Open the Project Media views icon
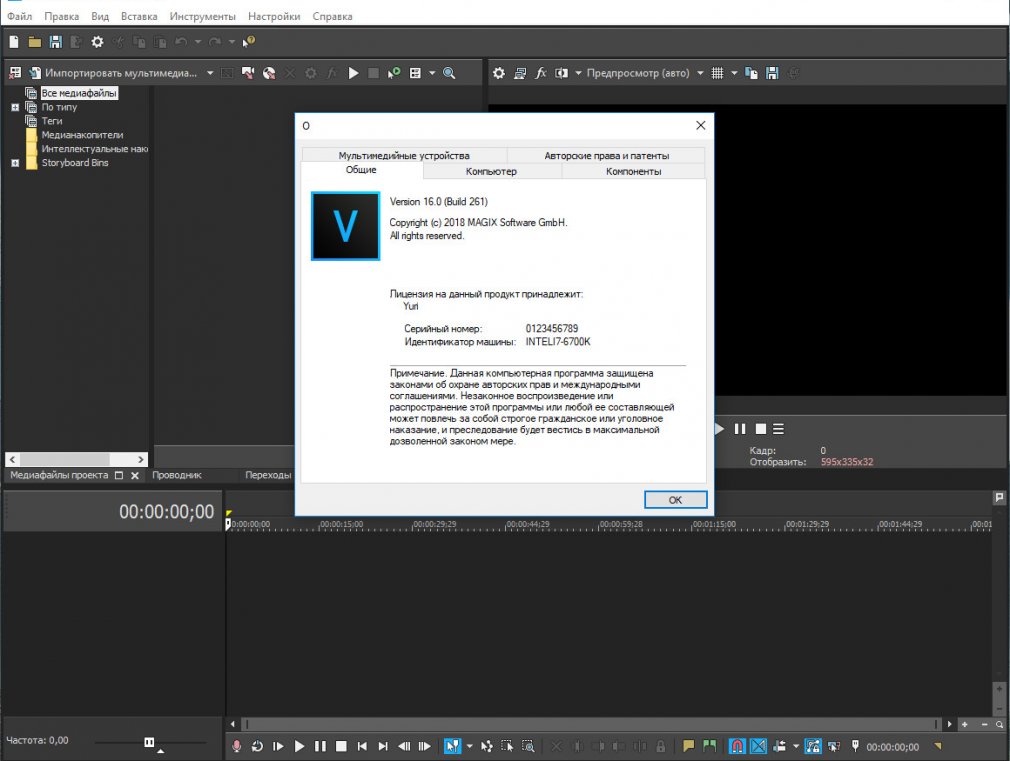1010x761 pixels. [415, 73]
